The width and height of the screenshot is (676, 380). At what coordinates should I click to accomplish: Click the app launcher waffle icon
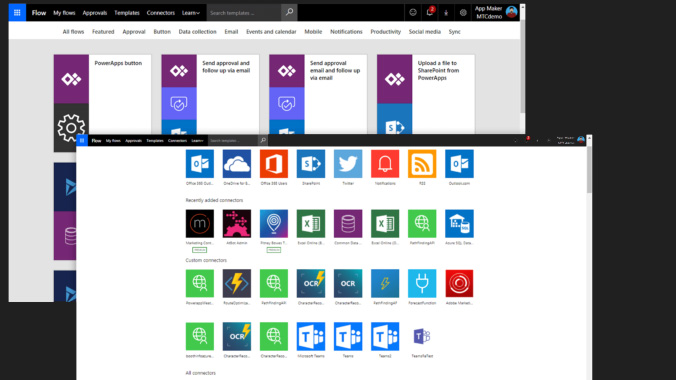(17, 13)
